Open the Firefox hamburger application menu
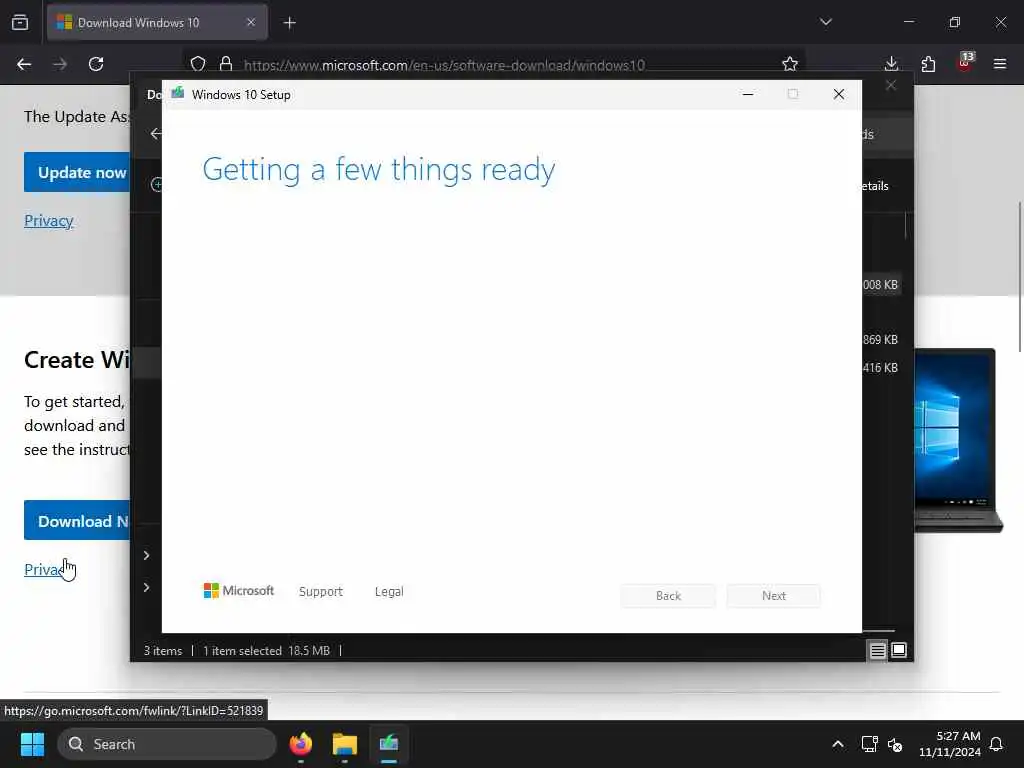Image resolution: width=1024 pixels, height=768 pixels. 1000,64
